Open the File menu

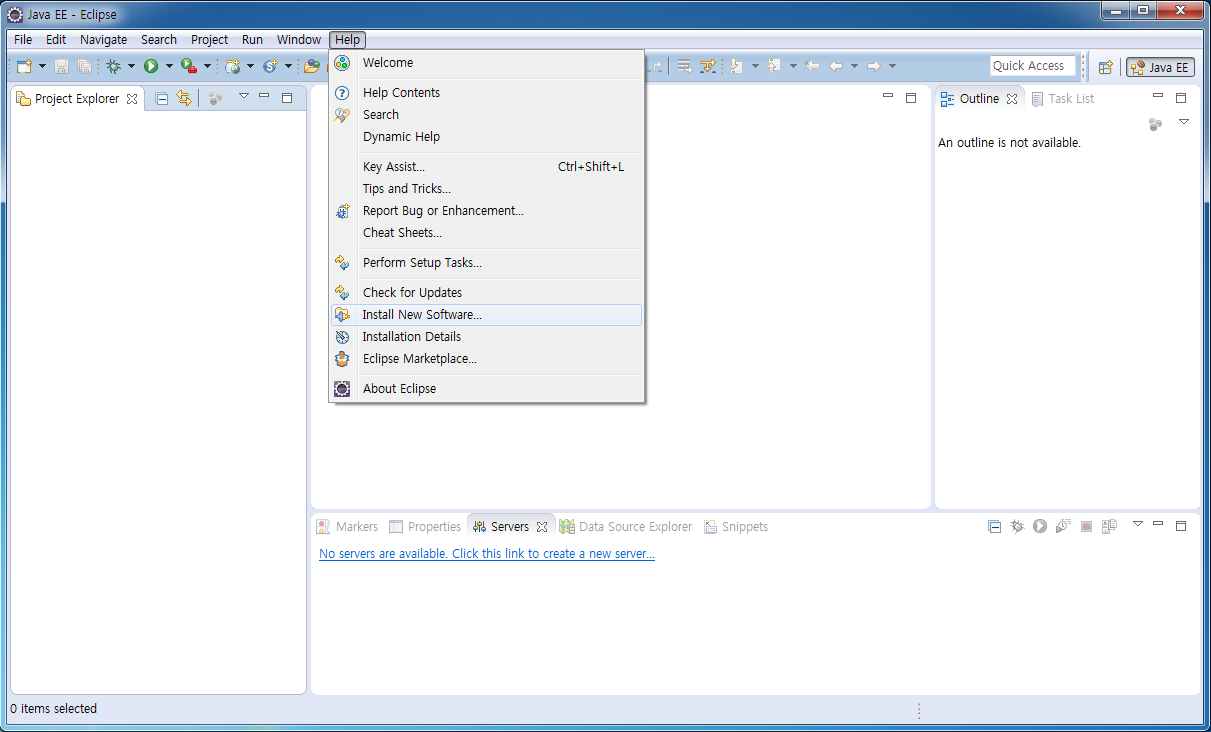click(x=23, y=40)
